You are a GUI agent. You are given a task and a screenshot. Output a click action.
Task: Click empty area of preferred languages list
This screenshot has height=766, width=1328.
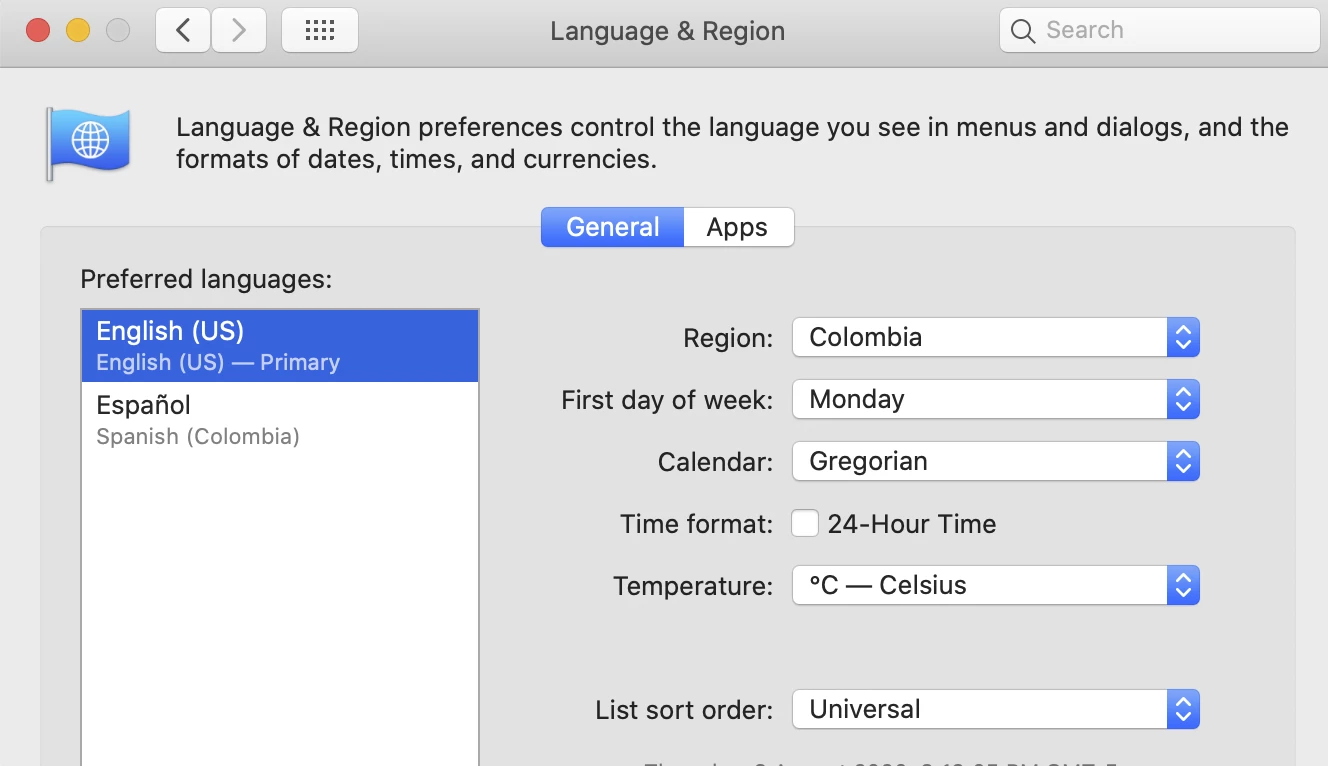[x=280, y=600]
